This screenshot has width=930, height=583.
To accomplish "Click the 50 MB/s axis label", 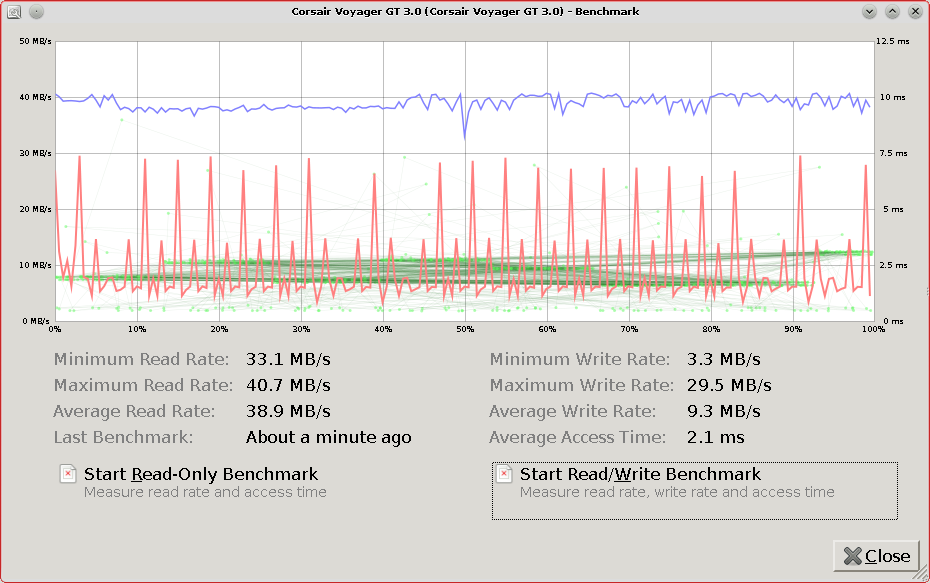I will coord(36,41).
